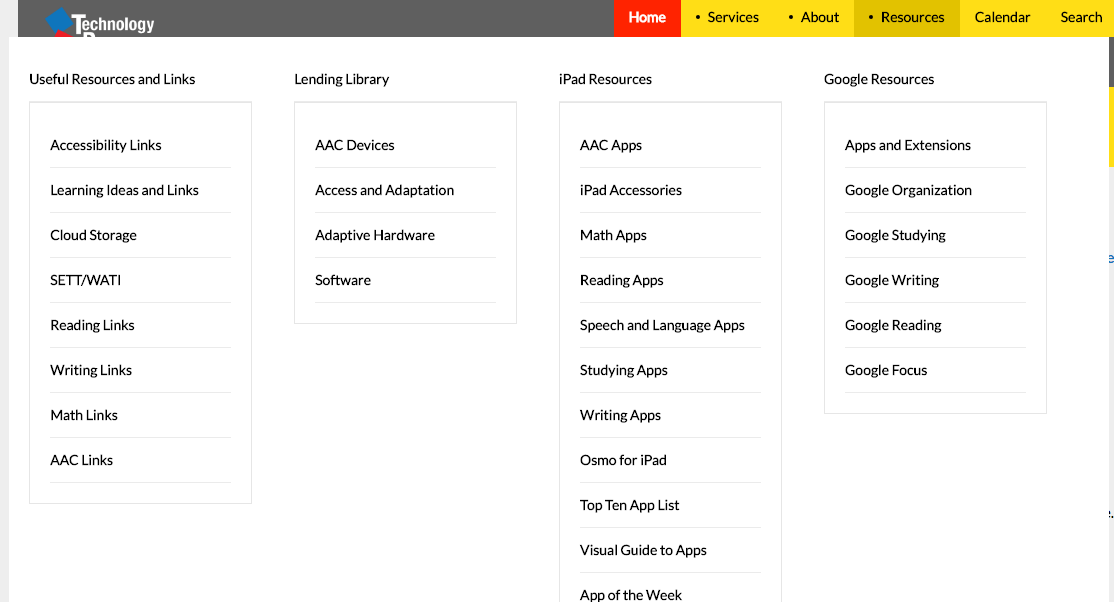The width and height of the screenshot is (1114, 602).
Task: Visit Writing Links
Action: [x=91, y=370]
